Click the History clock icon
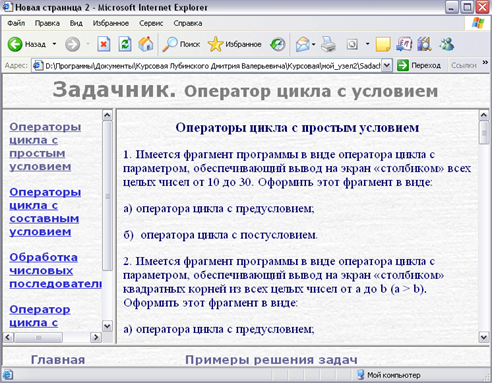The width and height of the screenshot is (492, 383). point(278,44)
